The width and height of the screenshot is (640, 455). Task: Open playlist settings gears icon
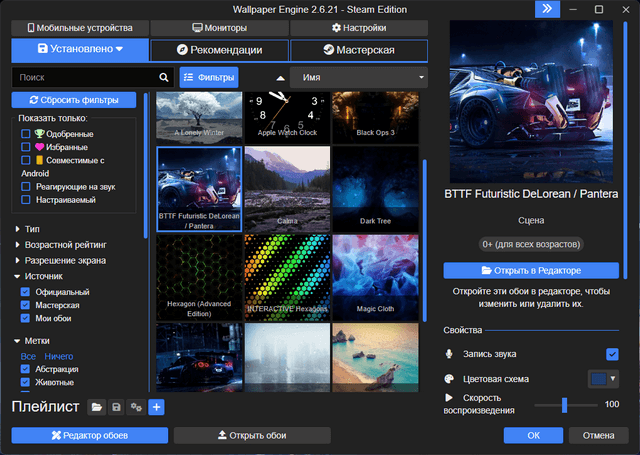click(x=136, y=407)
